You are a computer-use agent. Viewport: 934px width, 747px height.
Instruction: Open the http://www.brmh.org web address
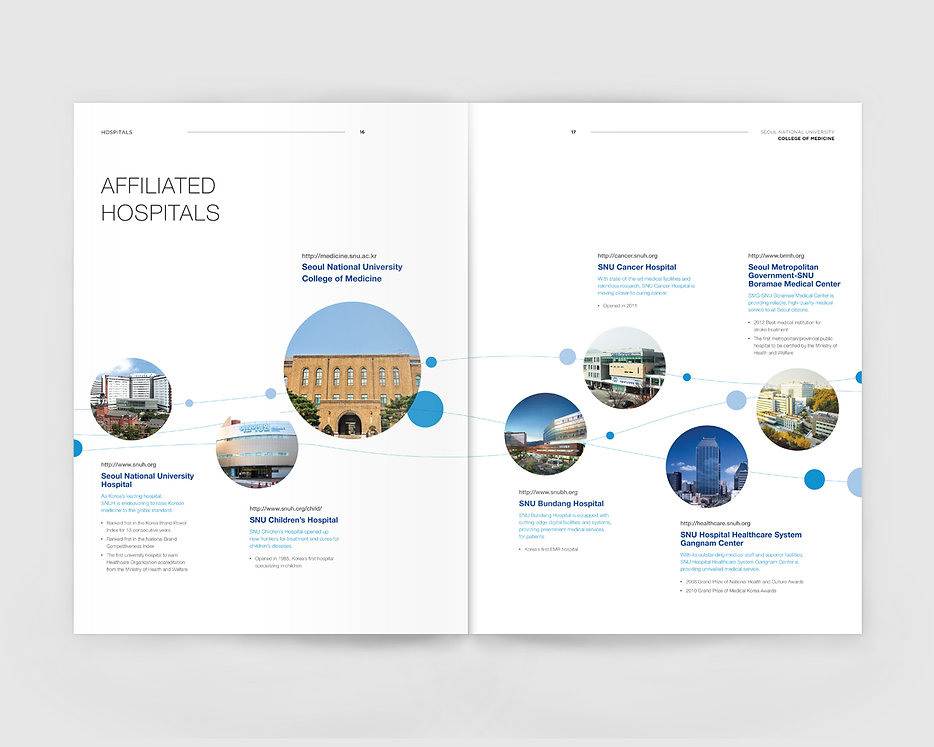tap(776, 256)
